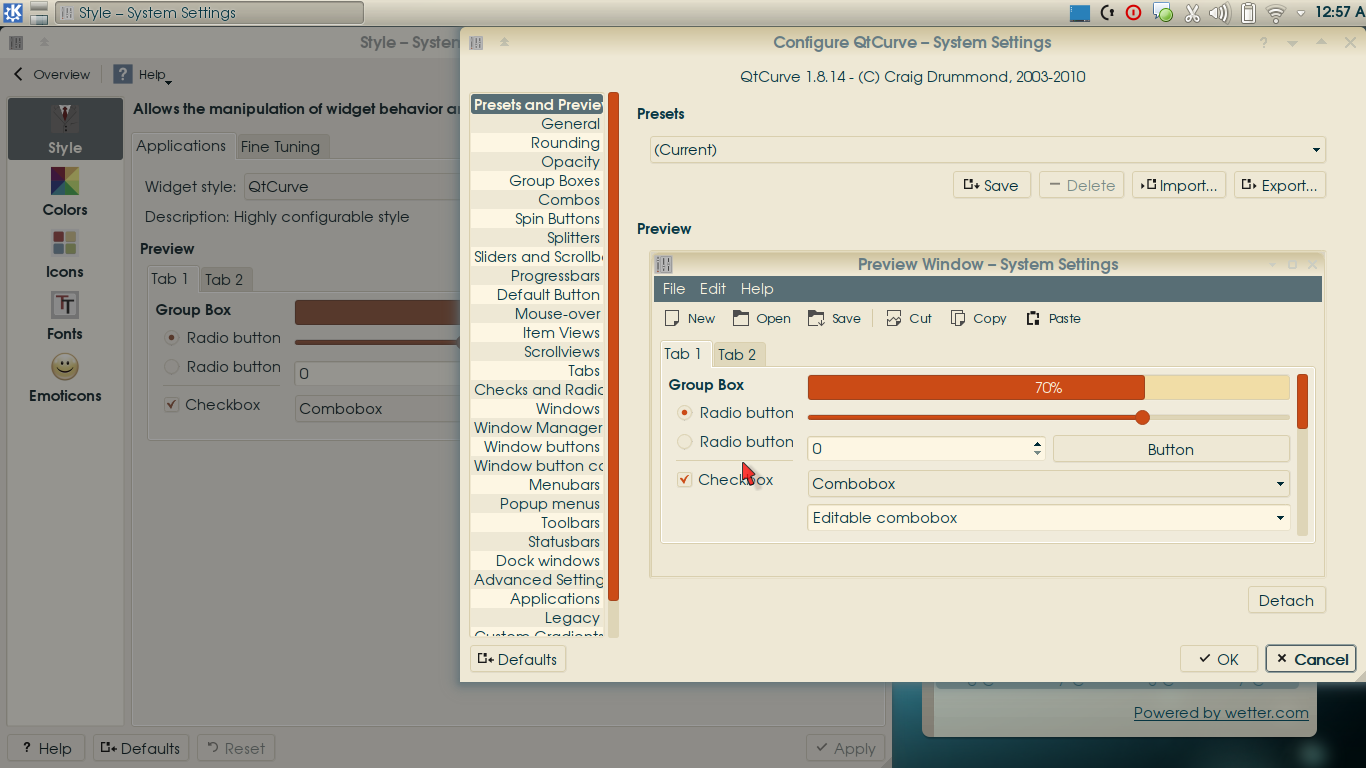Click the New toolbar item in preview
The width and height of the screenshot is (1366, 768).
coord(689,318)
